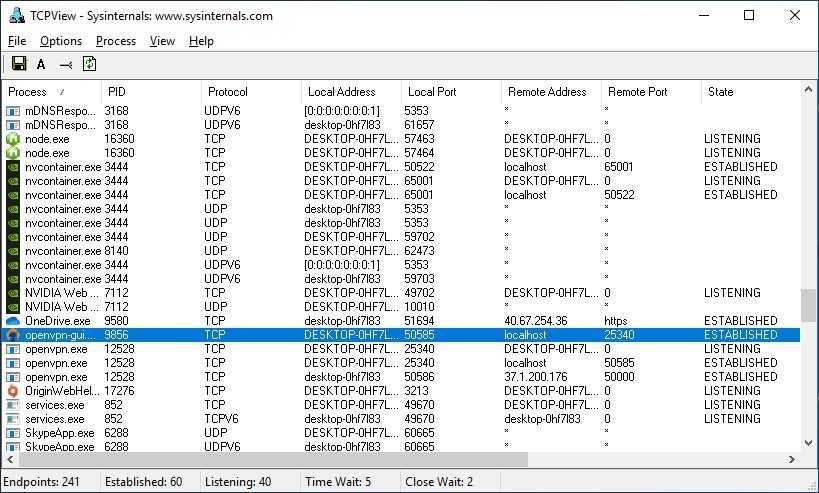The width and height of the screenshot is (819, 493).
Task: Sort by the Process column header
Action: point(50,92)
